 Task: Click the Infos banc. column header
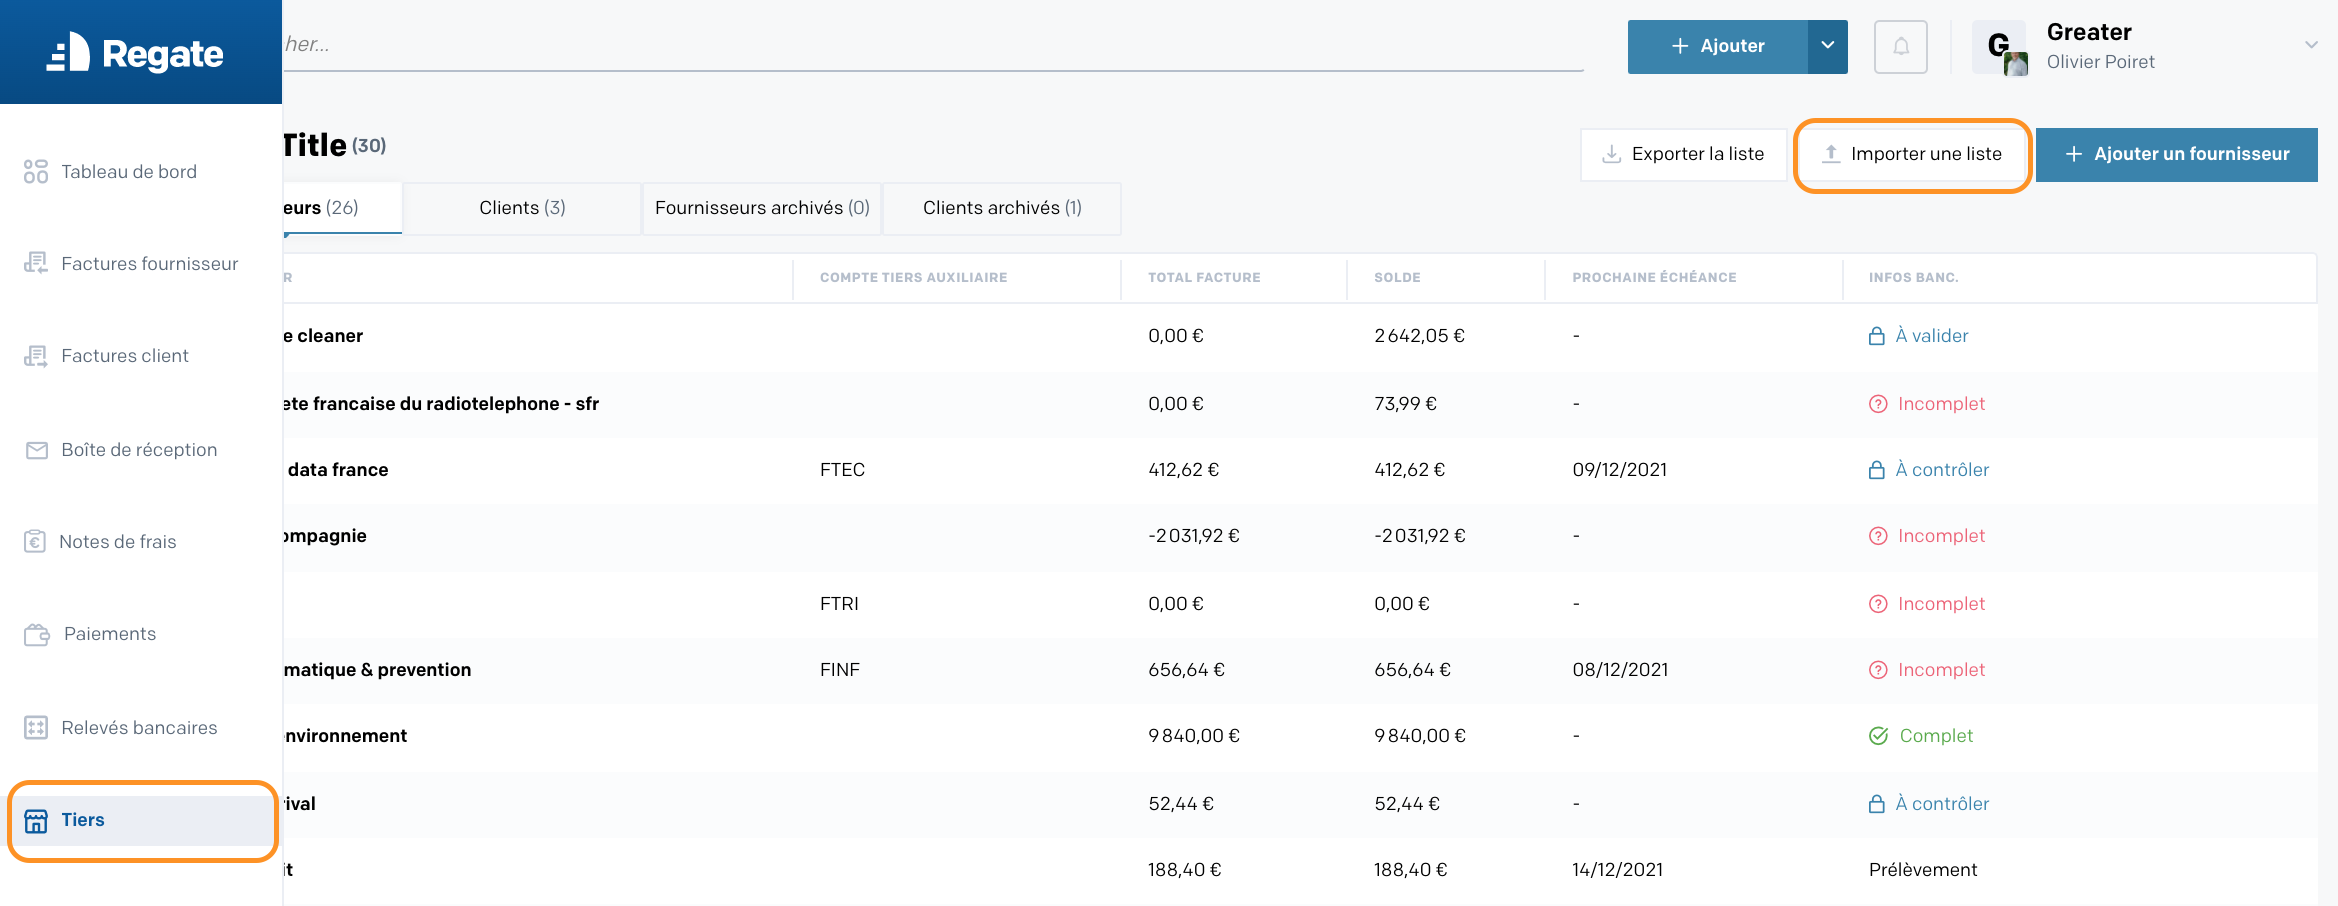[x=1913, y=277]
